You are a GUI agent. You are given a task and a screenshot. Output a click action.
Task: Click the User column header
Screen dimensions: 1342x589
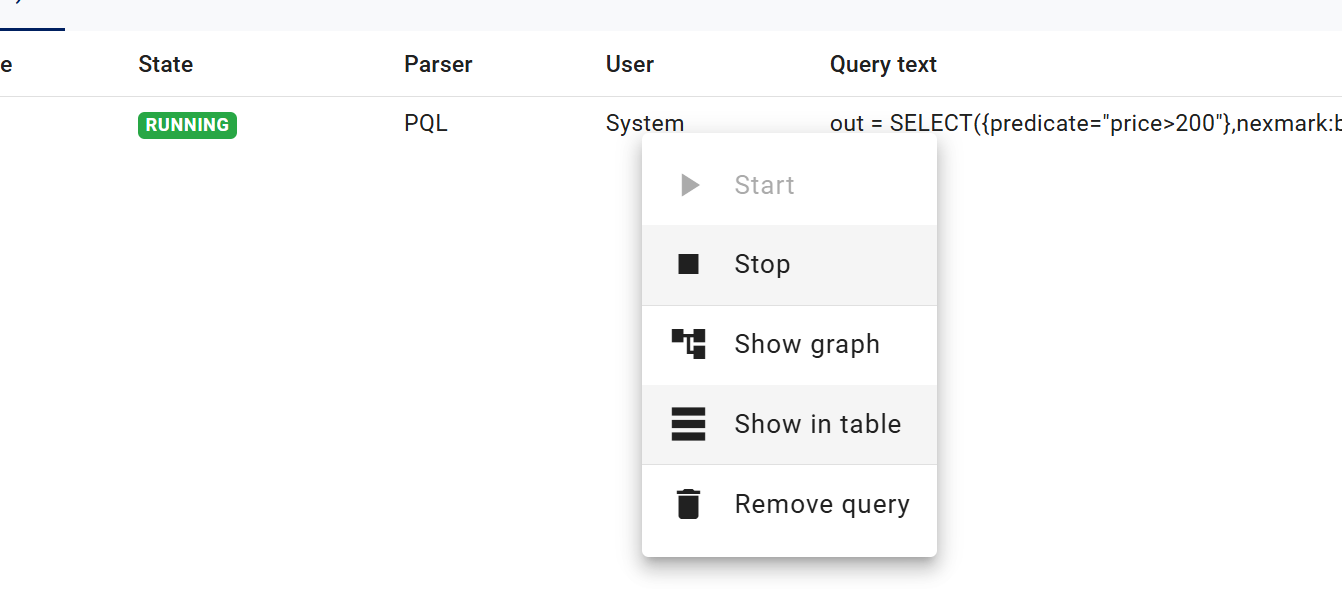pos(629,64)
